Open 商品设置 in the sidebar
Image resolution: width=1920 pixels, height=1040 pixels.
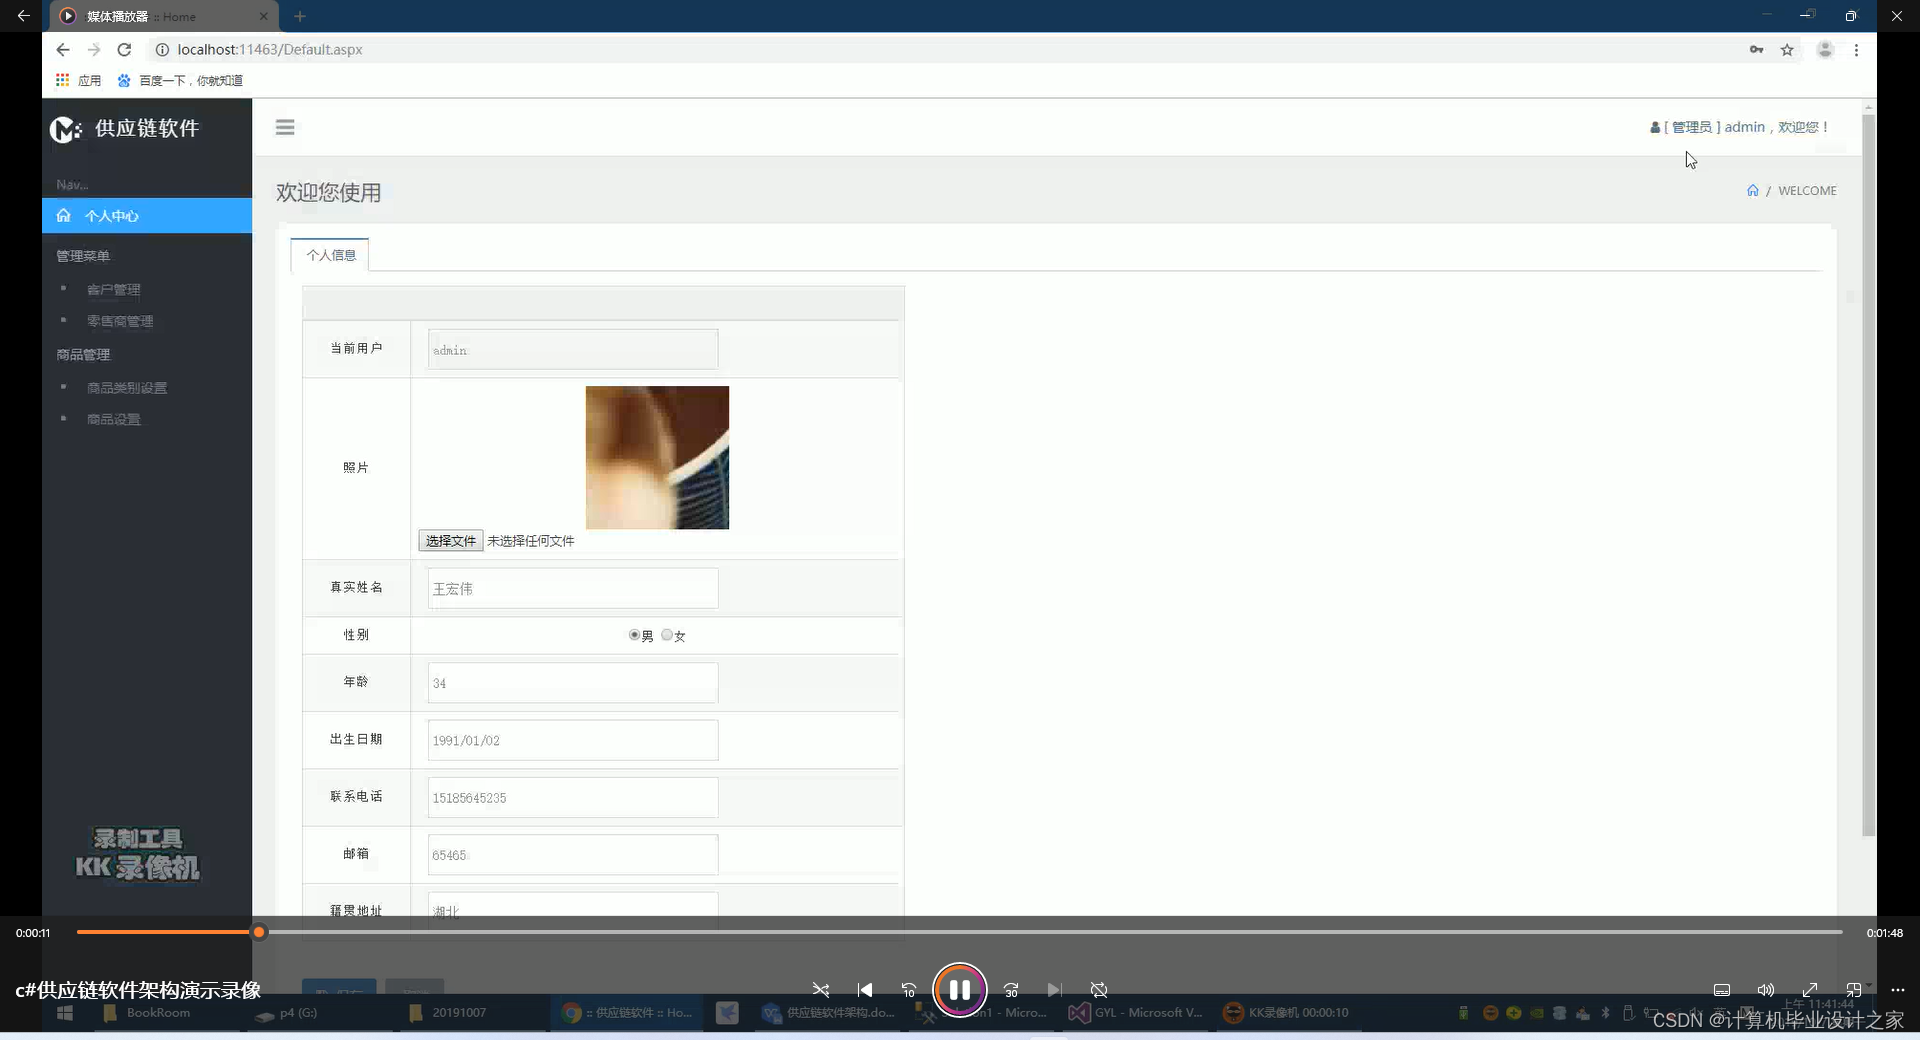click(113, 420)
